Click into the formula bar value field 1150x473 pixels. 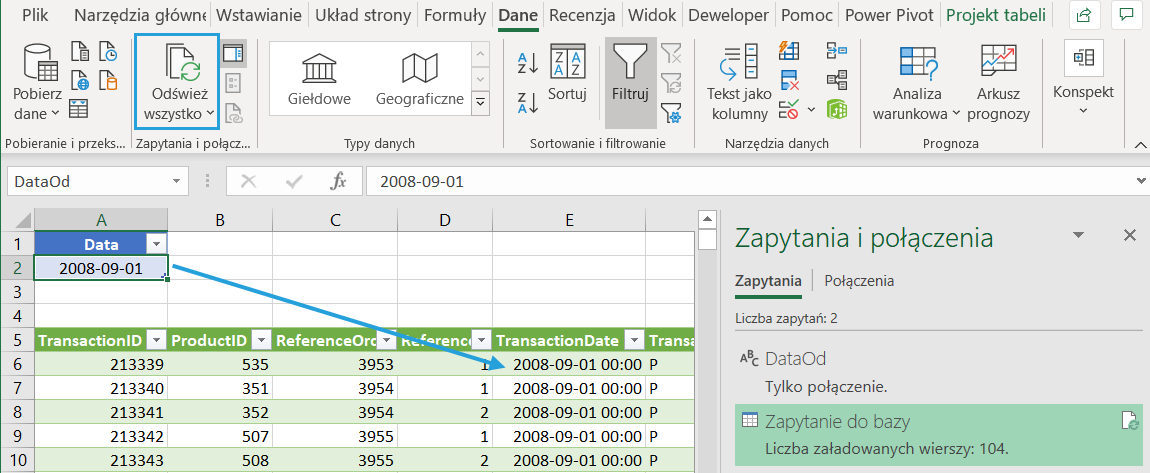750,181
